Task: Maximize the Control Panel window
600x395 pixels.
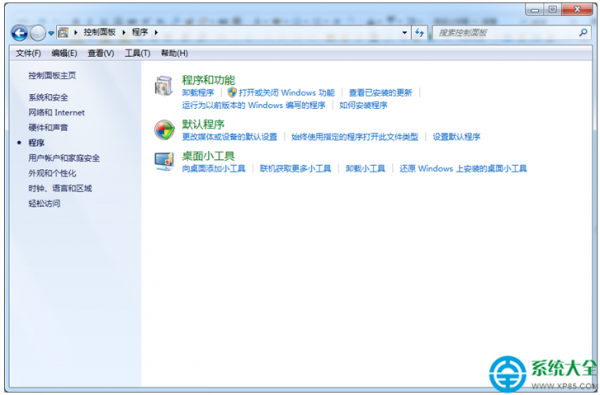Action: coord(553,10)
